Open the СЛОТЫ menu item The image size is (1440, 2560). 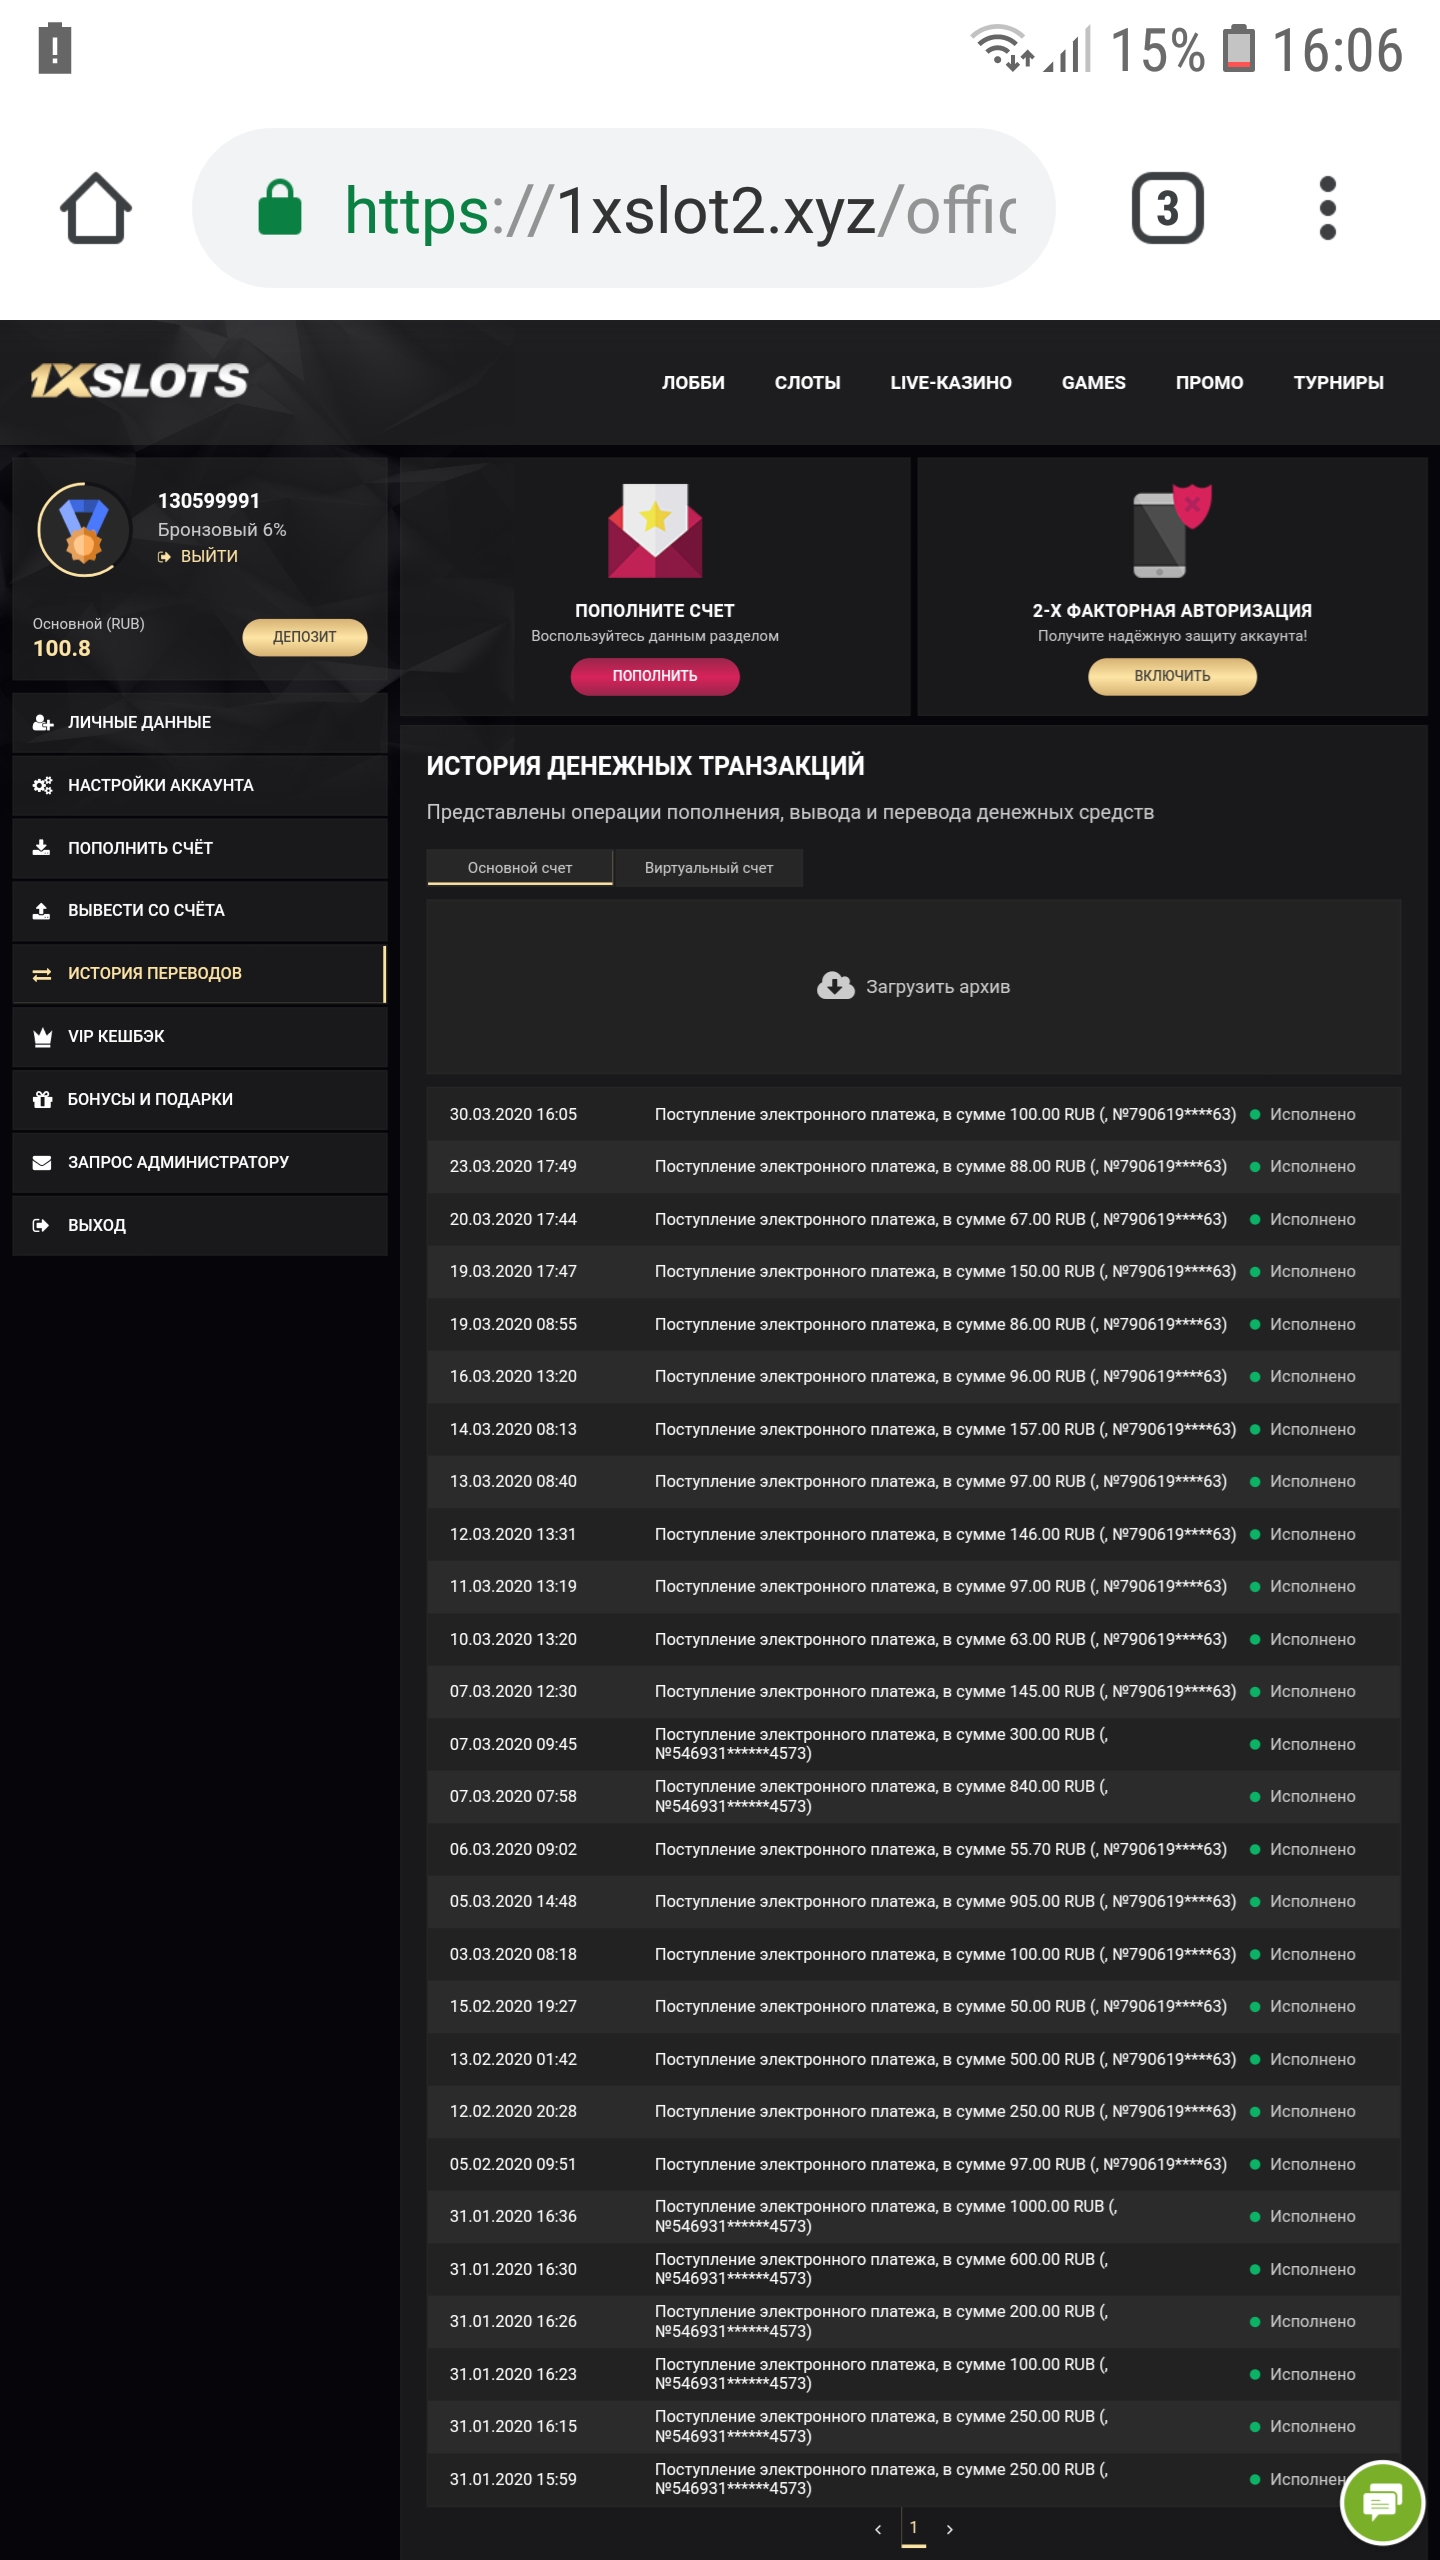tap(807, 383)
